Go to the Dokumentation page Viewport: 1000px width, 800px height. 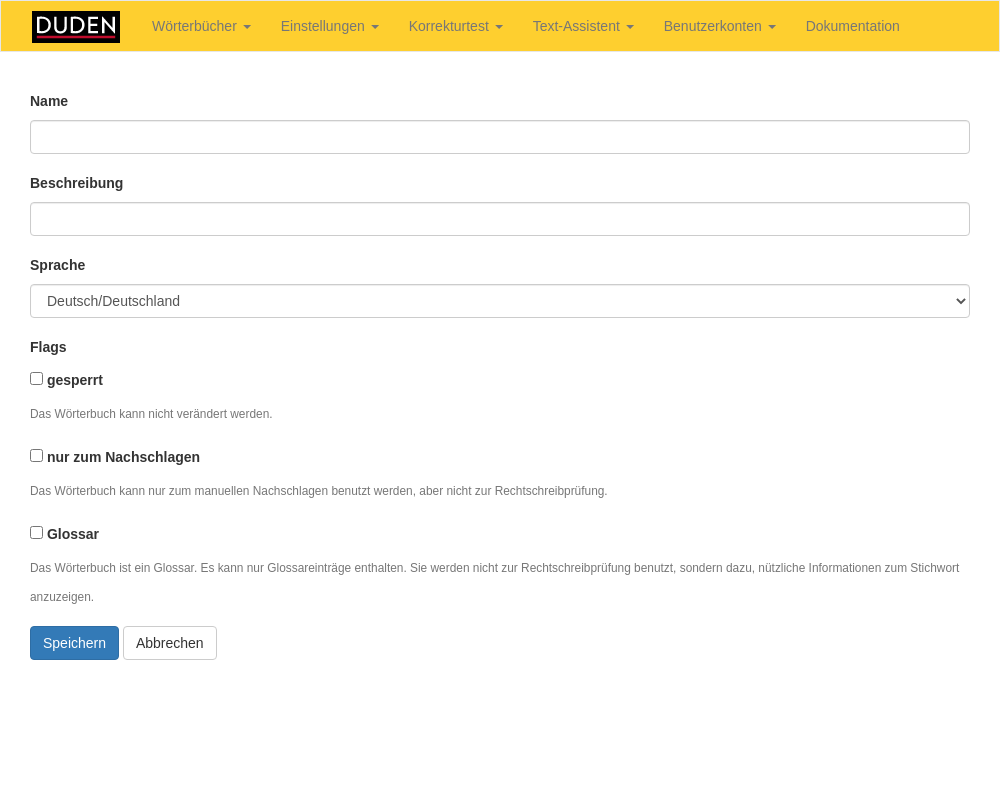pos(852,26)
